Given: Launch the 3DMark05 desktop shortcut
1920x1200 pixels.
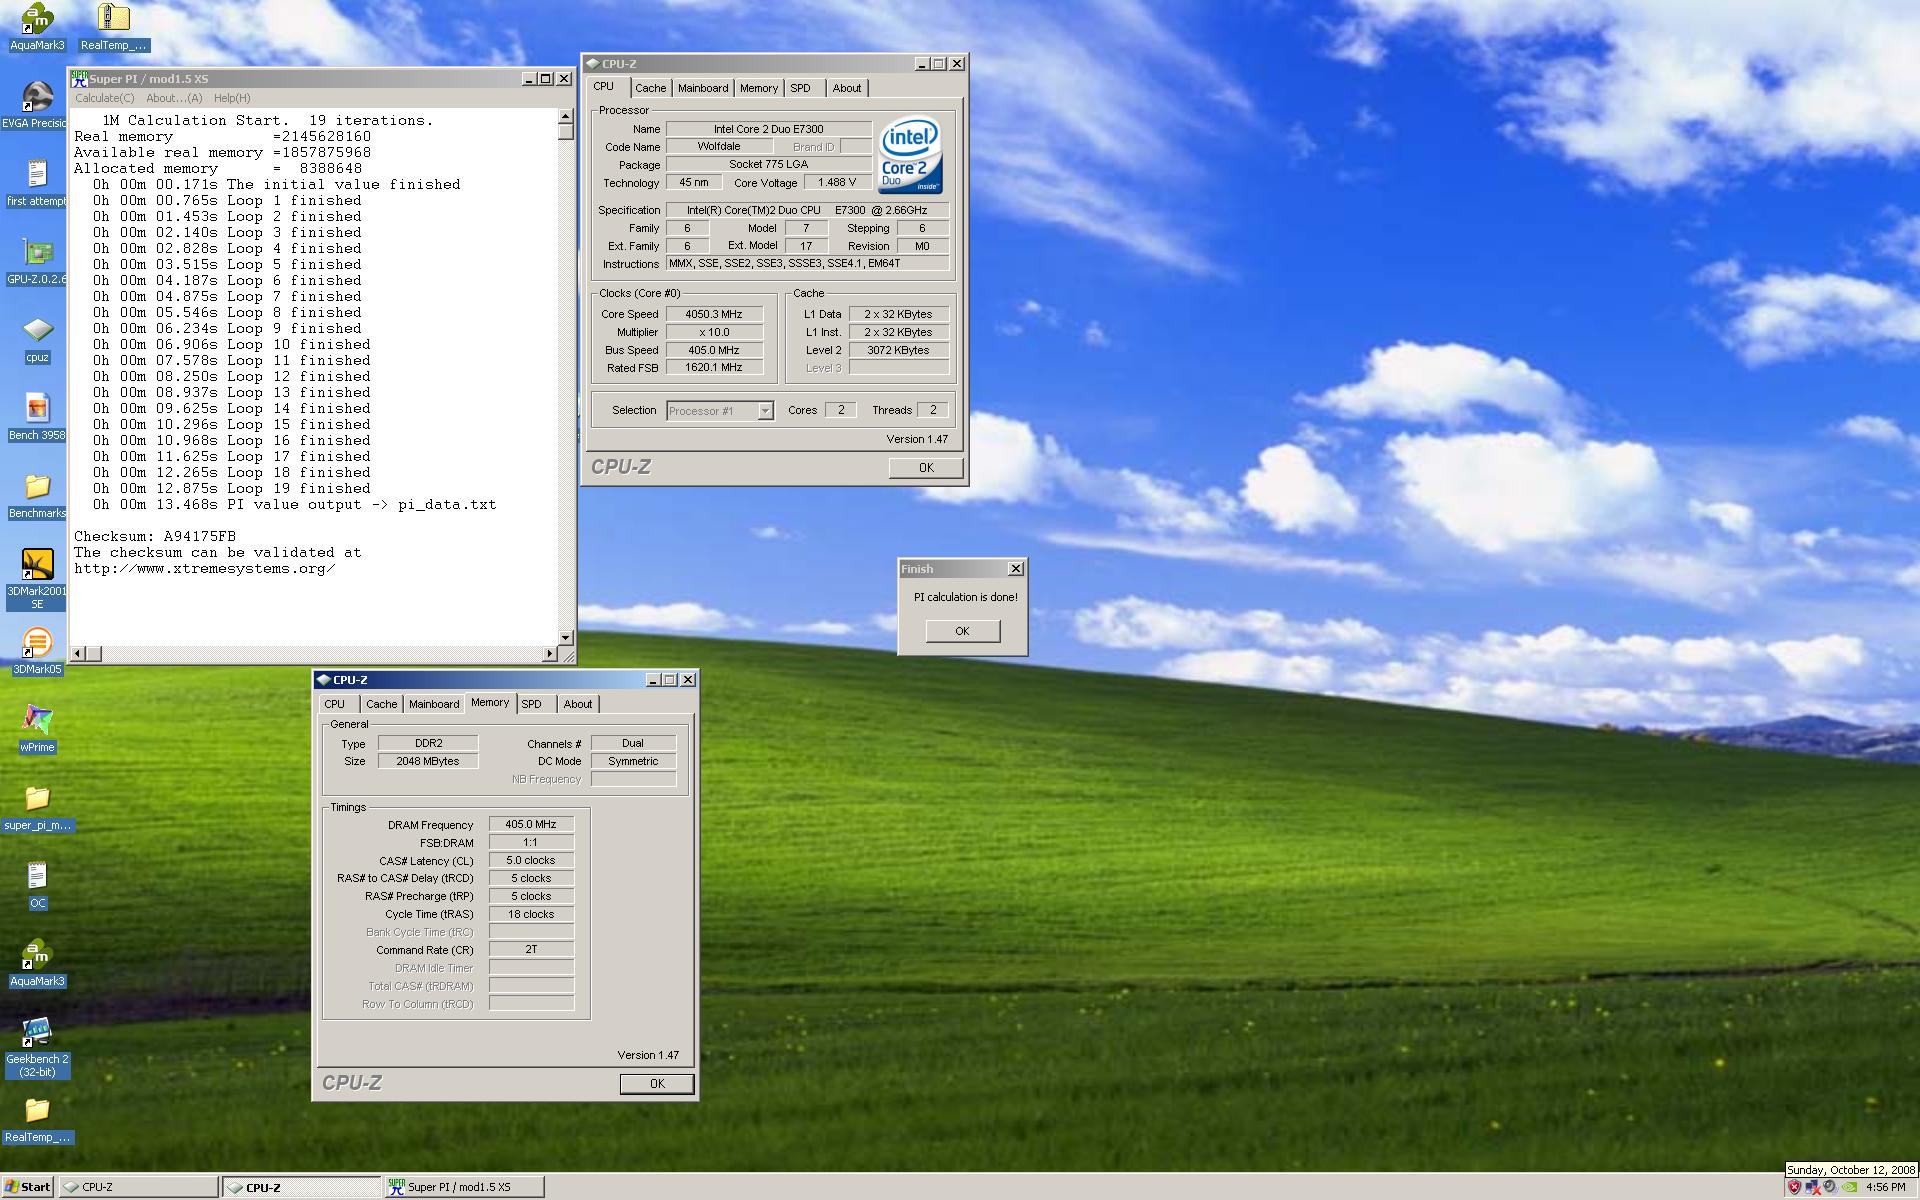Looking at the screenshot, I should pyautogui.click(x=37, y=642).
